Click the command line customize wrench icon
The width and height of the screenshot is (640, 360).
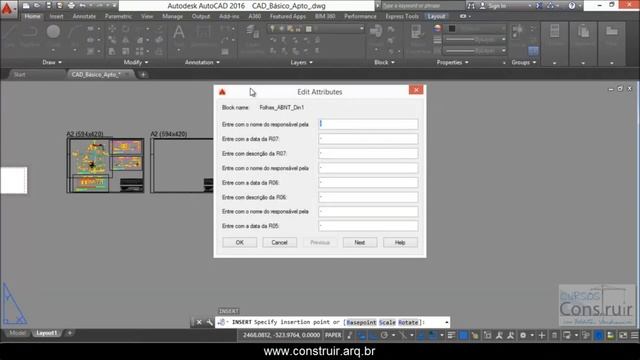tap(210, 322)
